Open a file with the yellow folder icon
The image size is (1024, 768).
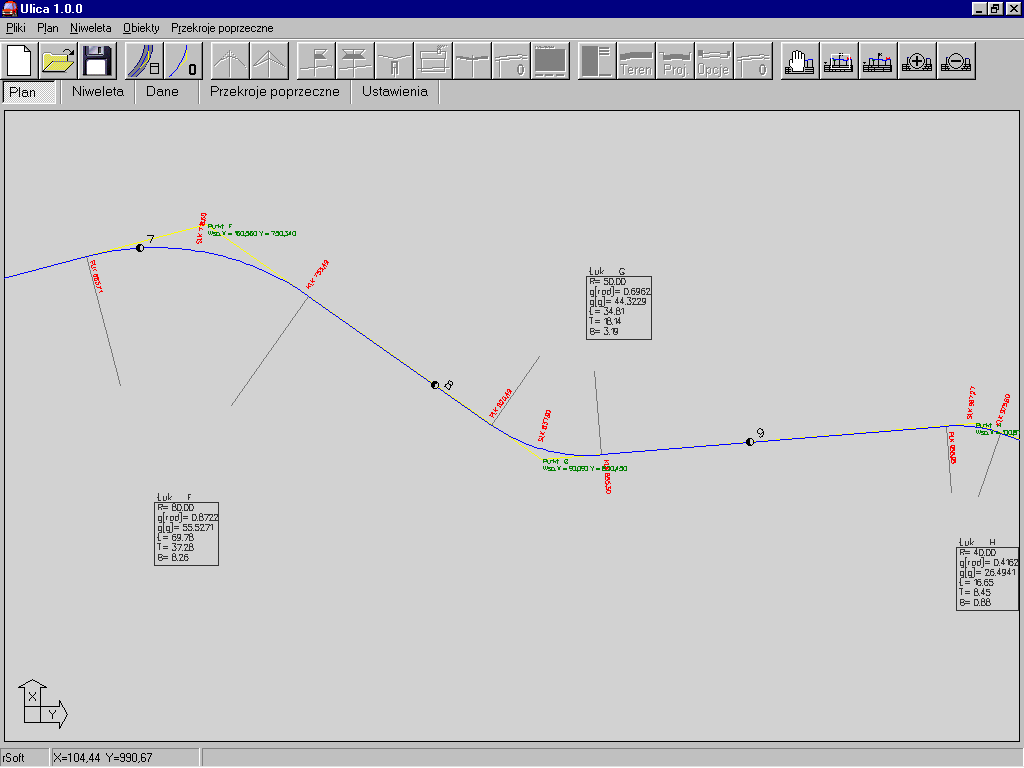tap(59, 61)
